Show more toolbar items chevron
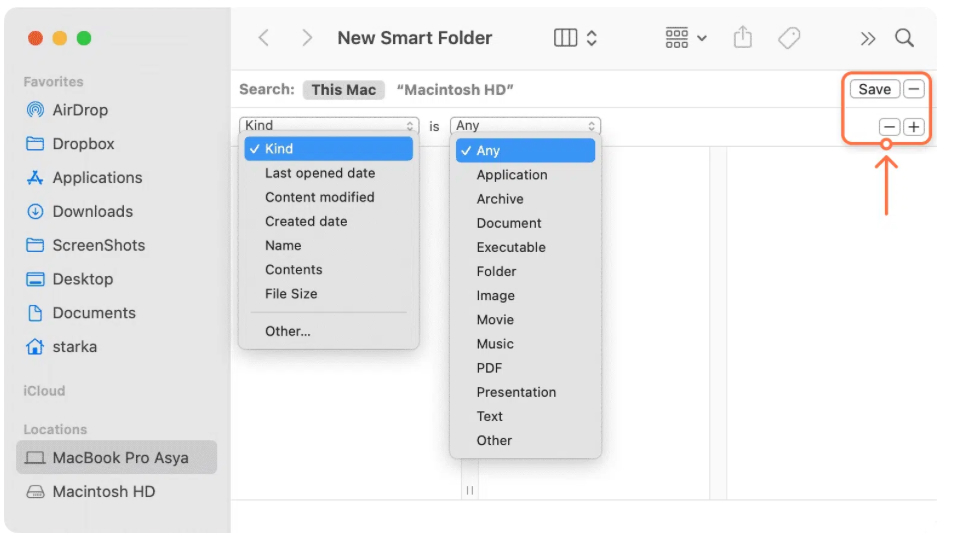 [x=867, y=38]
